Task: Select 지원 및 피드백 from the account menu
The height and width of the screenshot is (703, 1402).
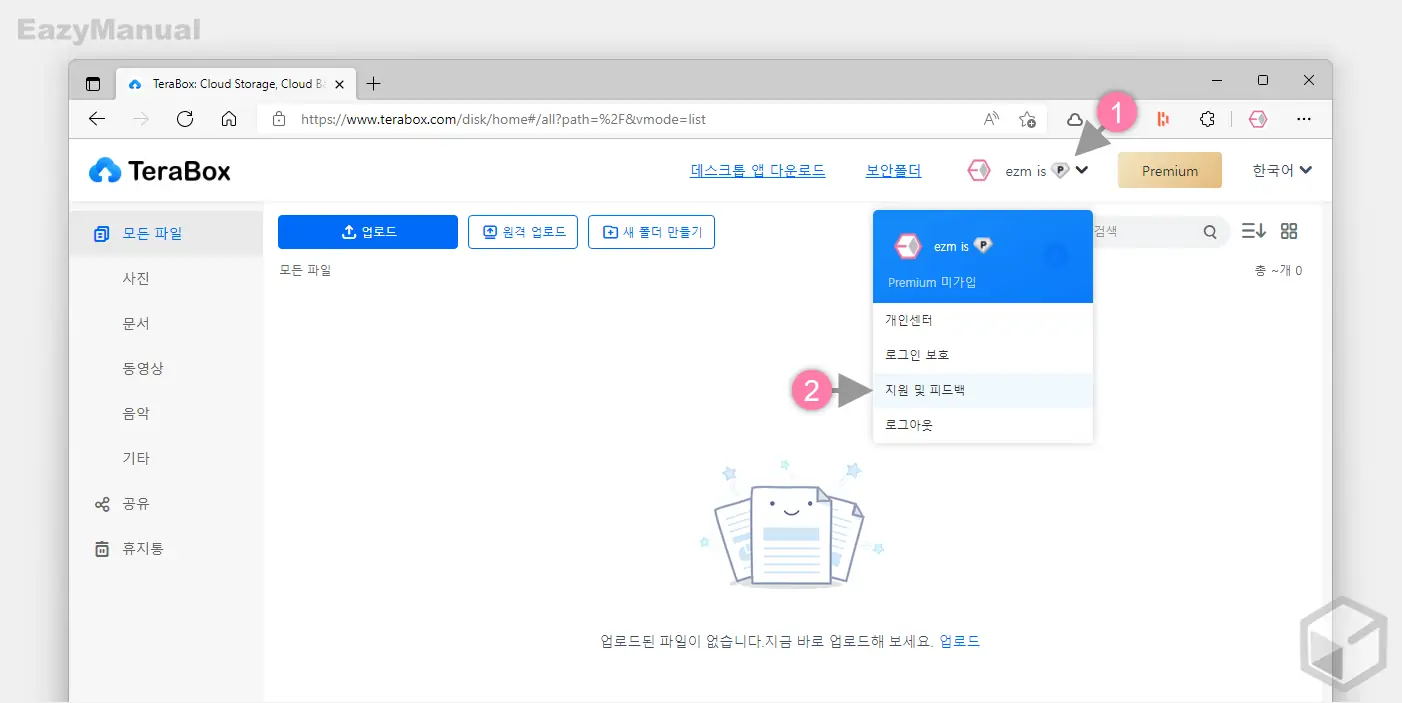Action: coord(923,390)
